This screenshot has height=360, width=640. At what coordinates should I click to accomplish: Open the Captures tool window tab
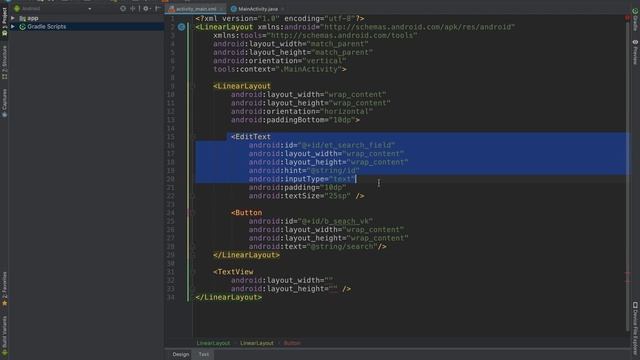4,103
